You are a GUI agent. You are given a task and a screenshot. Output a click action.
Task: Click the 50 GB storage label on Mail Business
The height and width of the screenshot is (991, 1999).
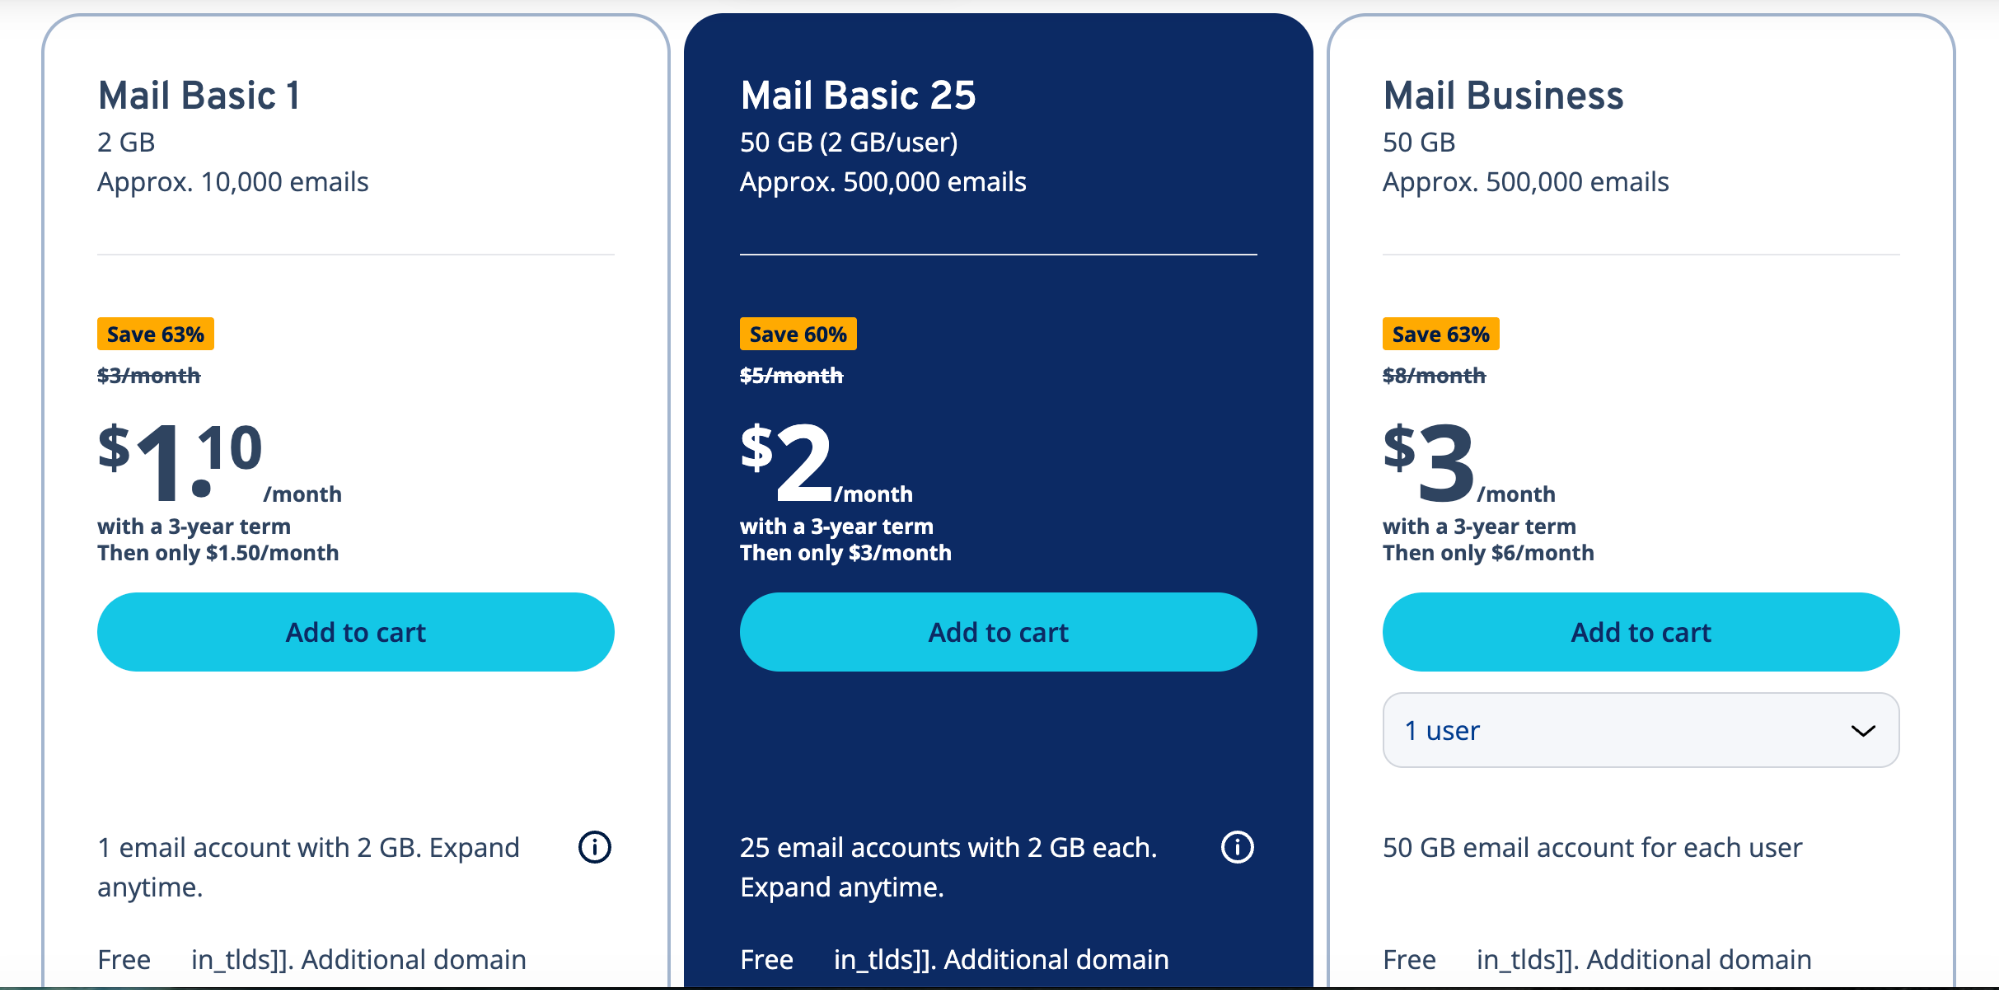pos(1418,142)
